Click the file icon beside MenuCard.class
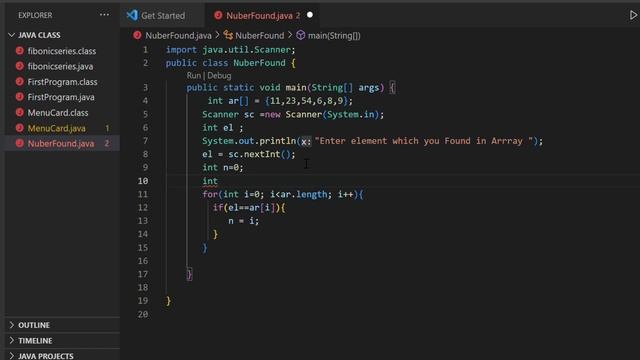Screen dimensions: 640x360 coord(20,112)
